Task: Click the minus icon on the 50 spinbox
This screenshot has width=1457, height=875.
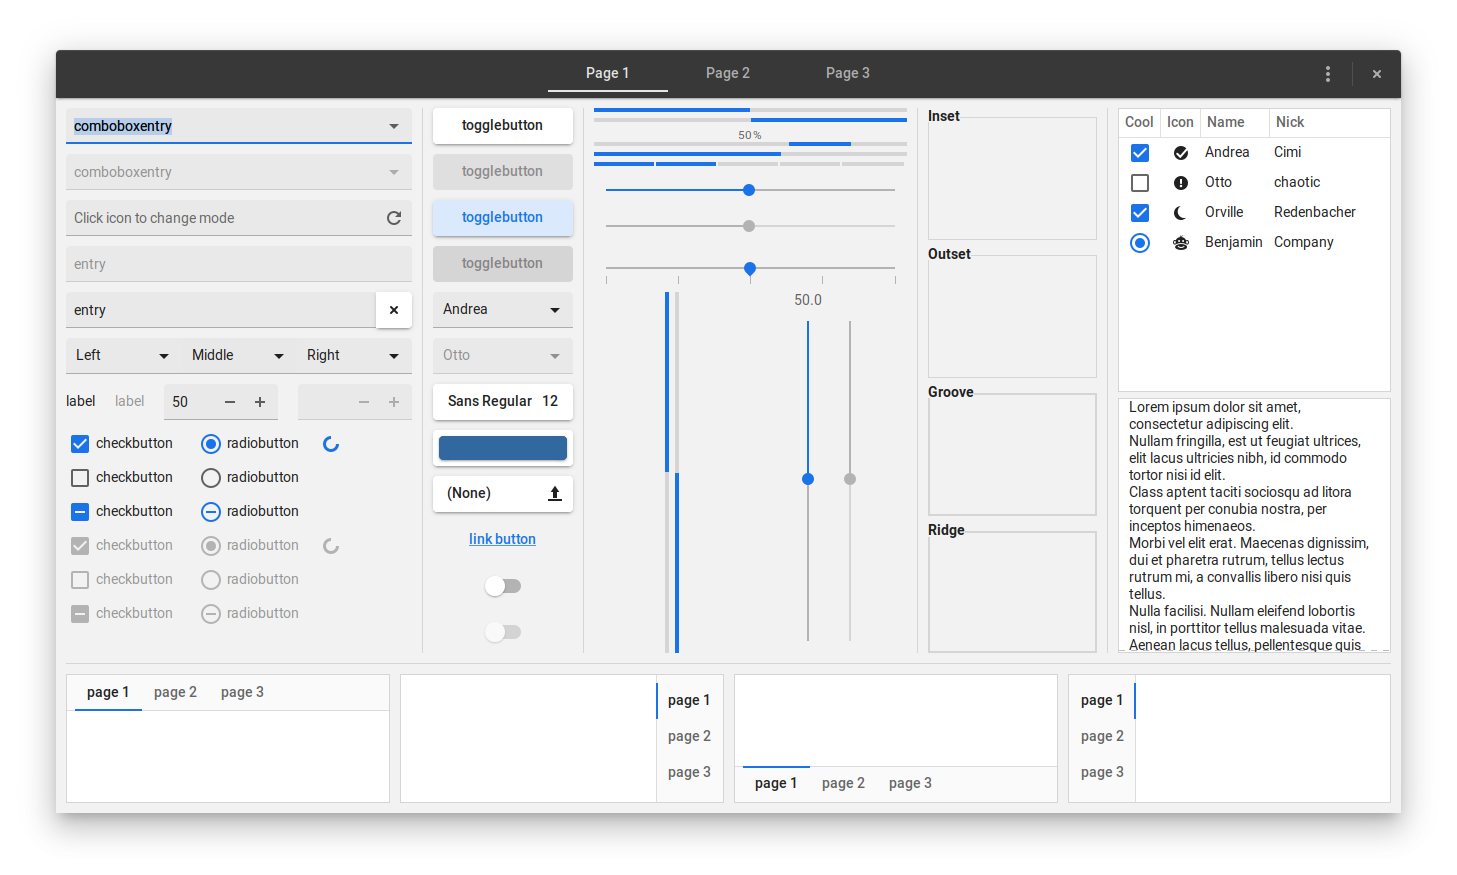Action: [x=230, y=402]
